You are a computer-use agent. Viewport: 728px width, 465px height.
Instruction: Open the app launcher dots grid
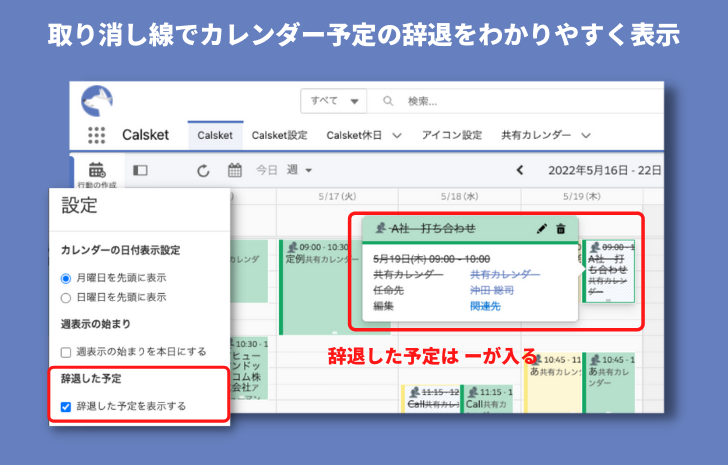(97, 135)
